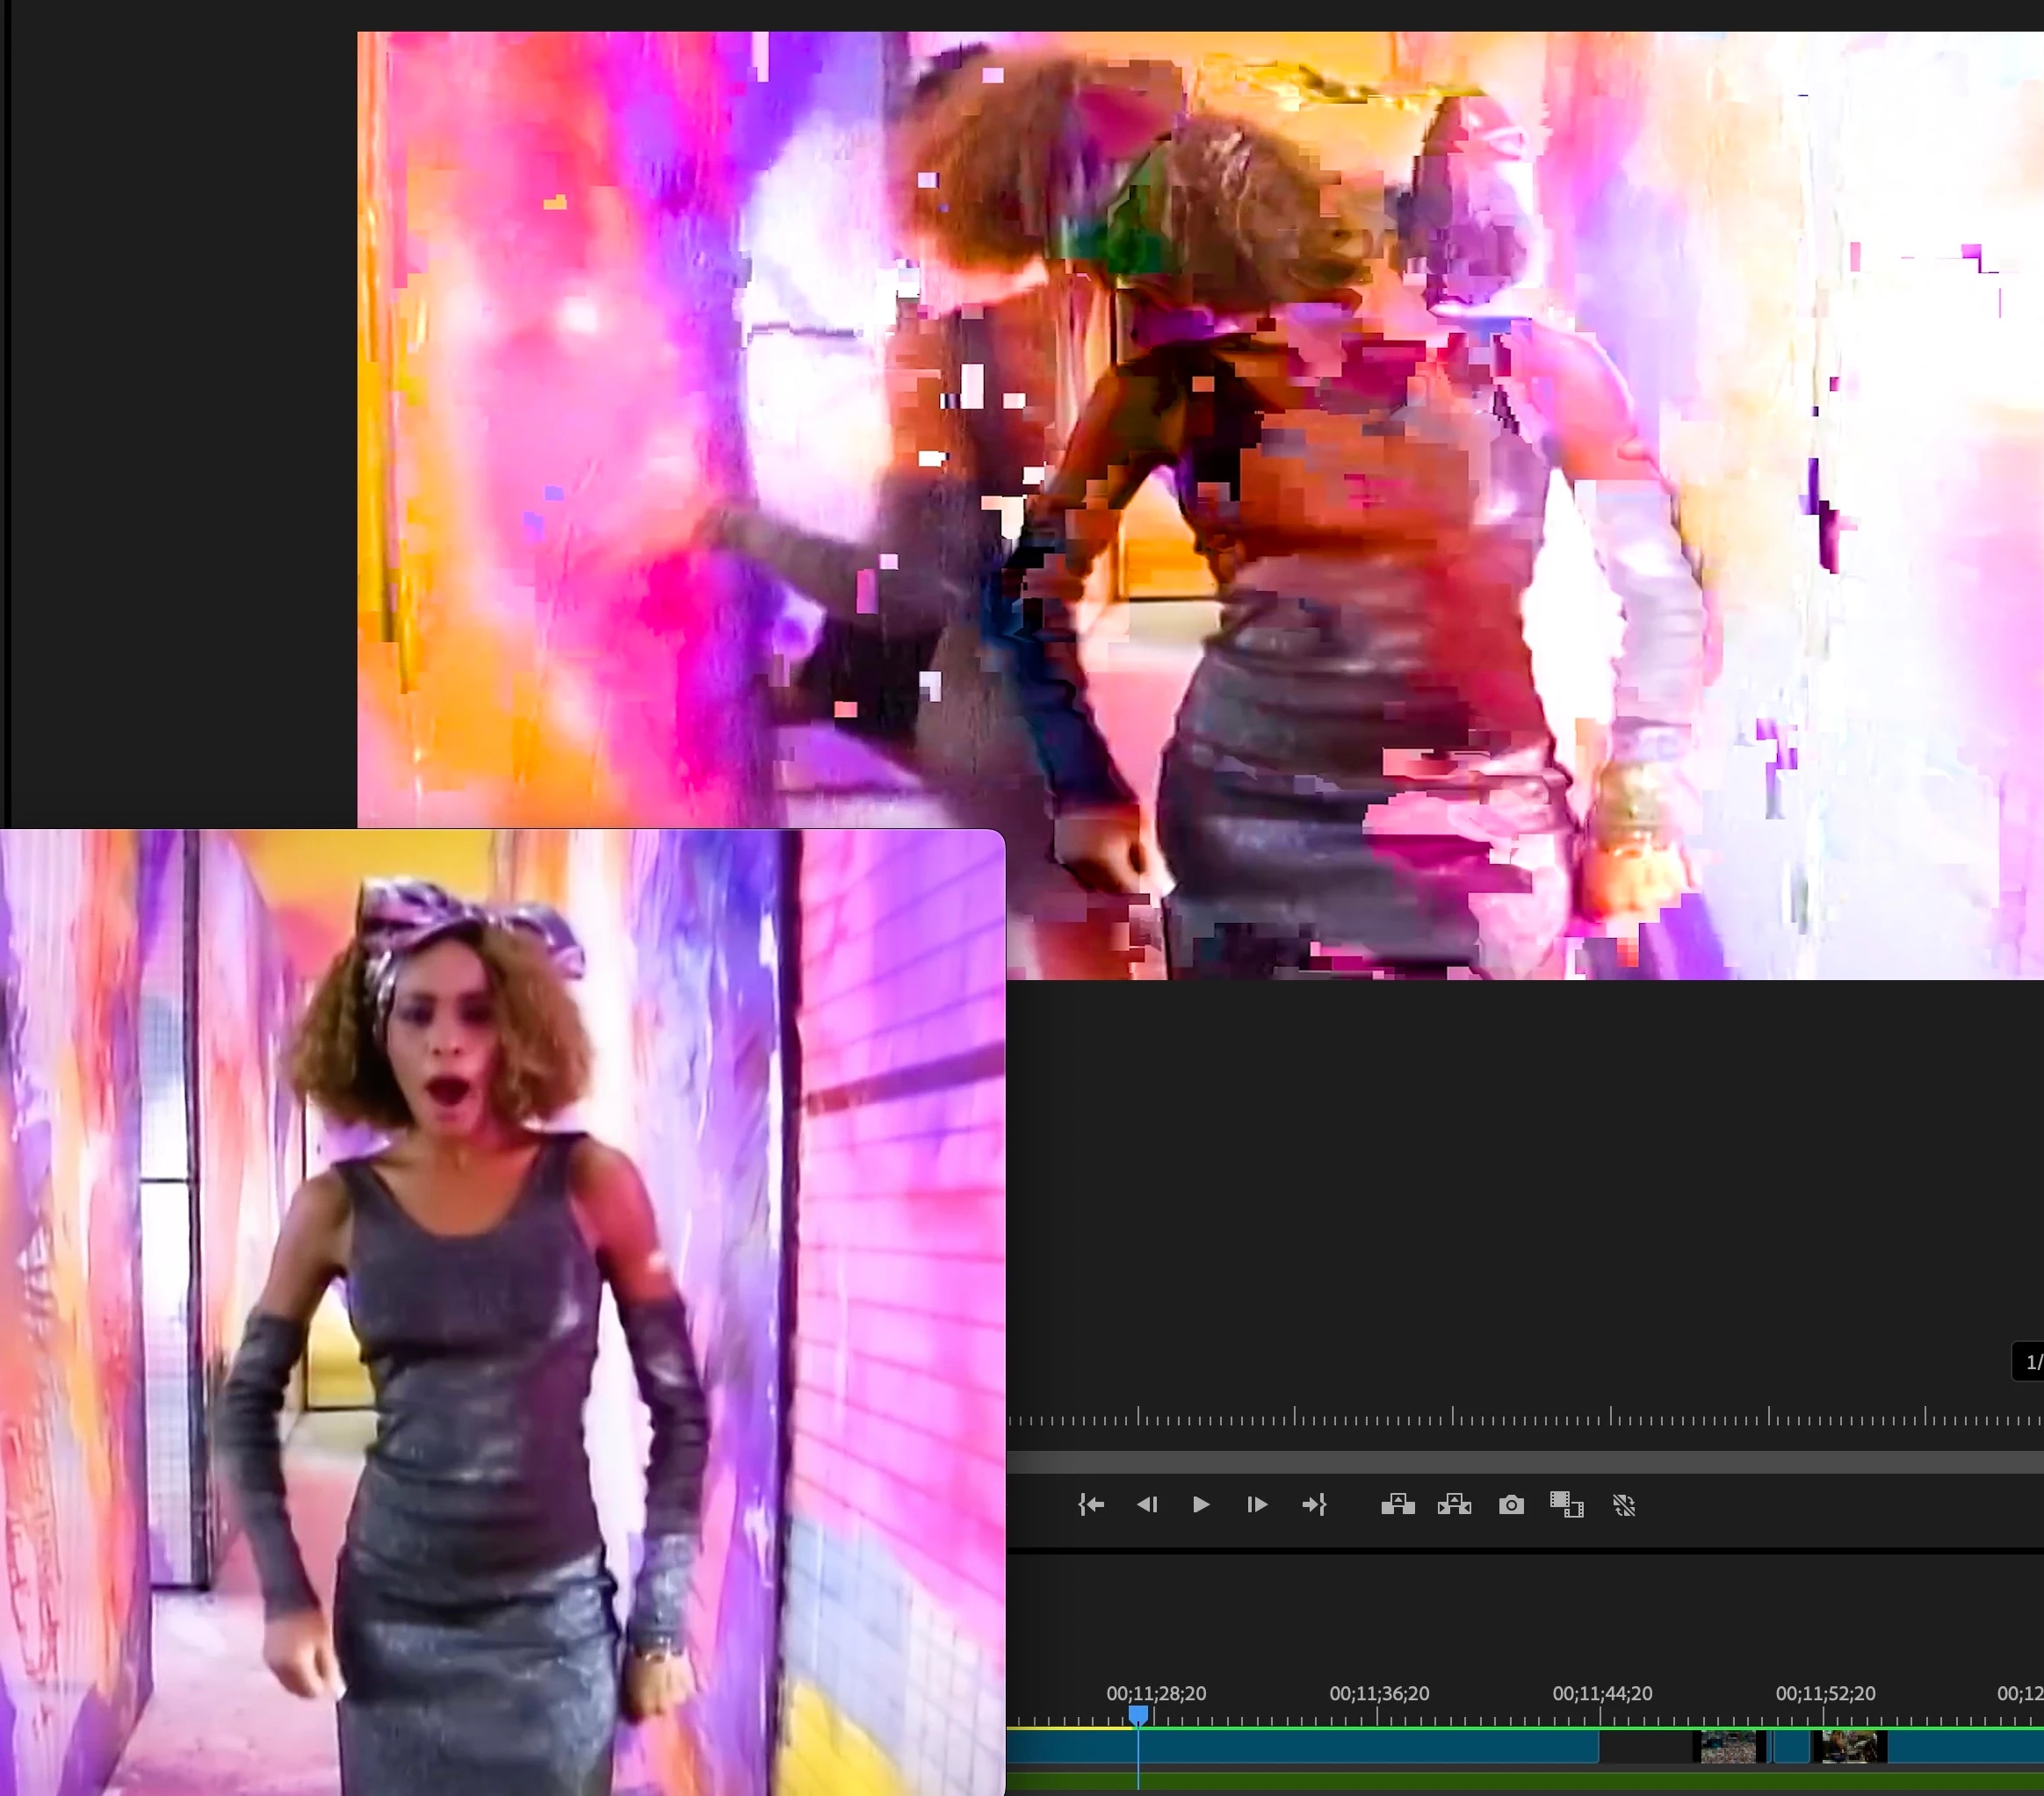
Task: Step back one frame
Action: (x=1146, y=1505)
